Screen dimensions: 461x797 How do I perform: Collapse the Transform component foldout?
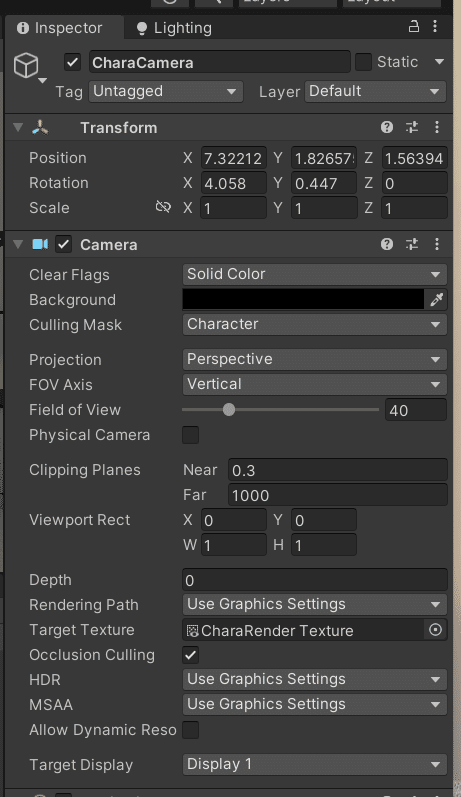(18, 127)
